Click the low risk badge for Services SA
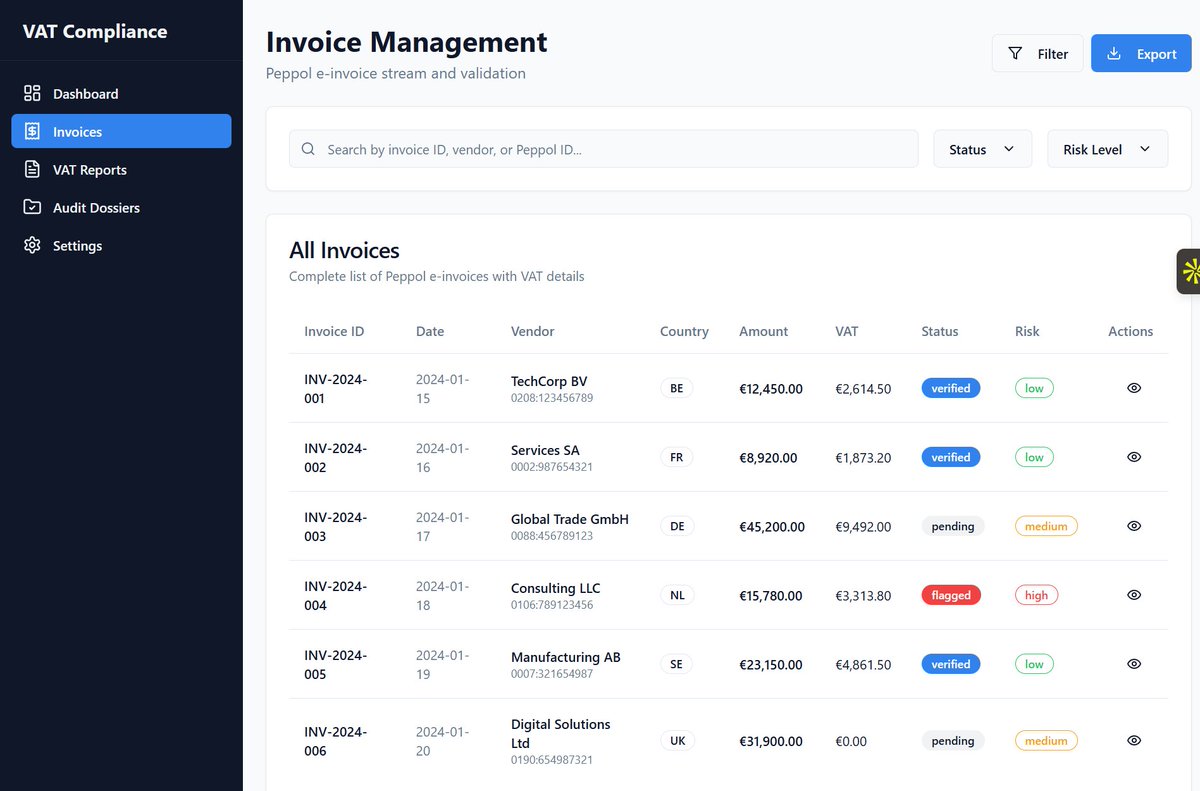The height and width of the screenshot is (791, 1200). point(1034,457)
